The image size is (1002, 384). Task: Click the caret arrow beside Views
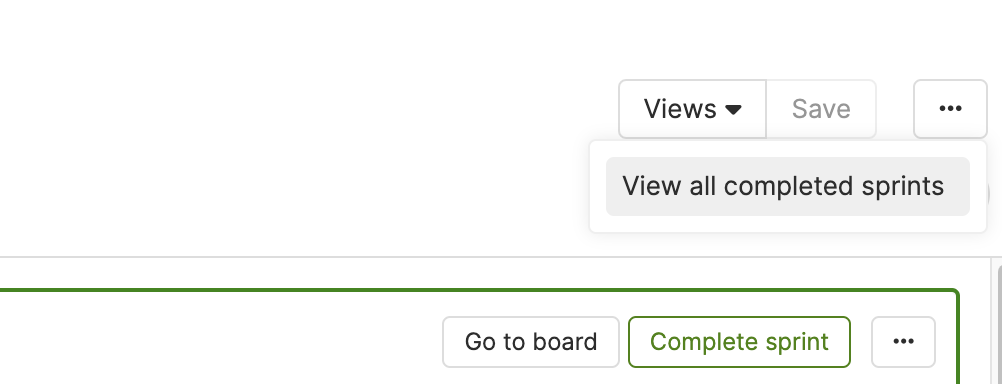(734, 110)
